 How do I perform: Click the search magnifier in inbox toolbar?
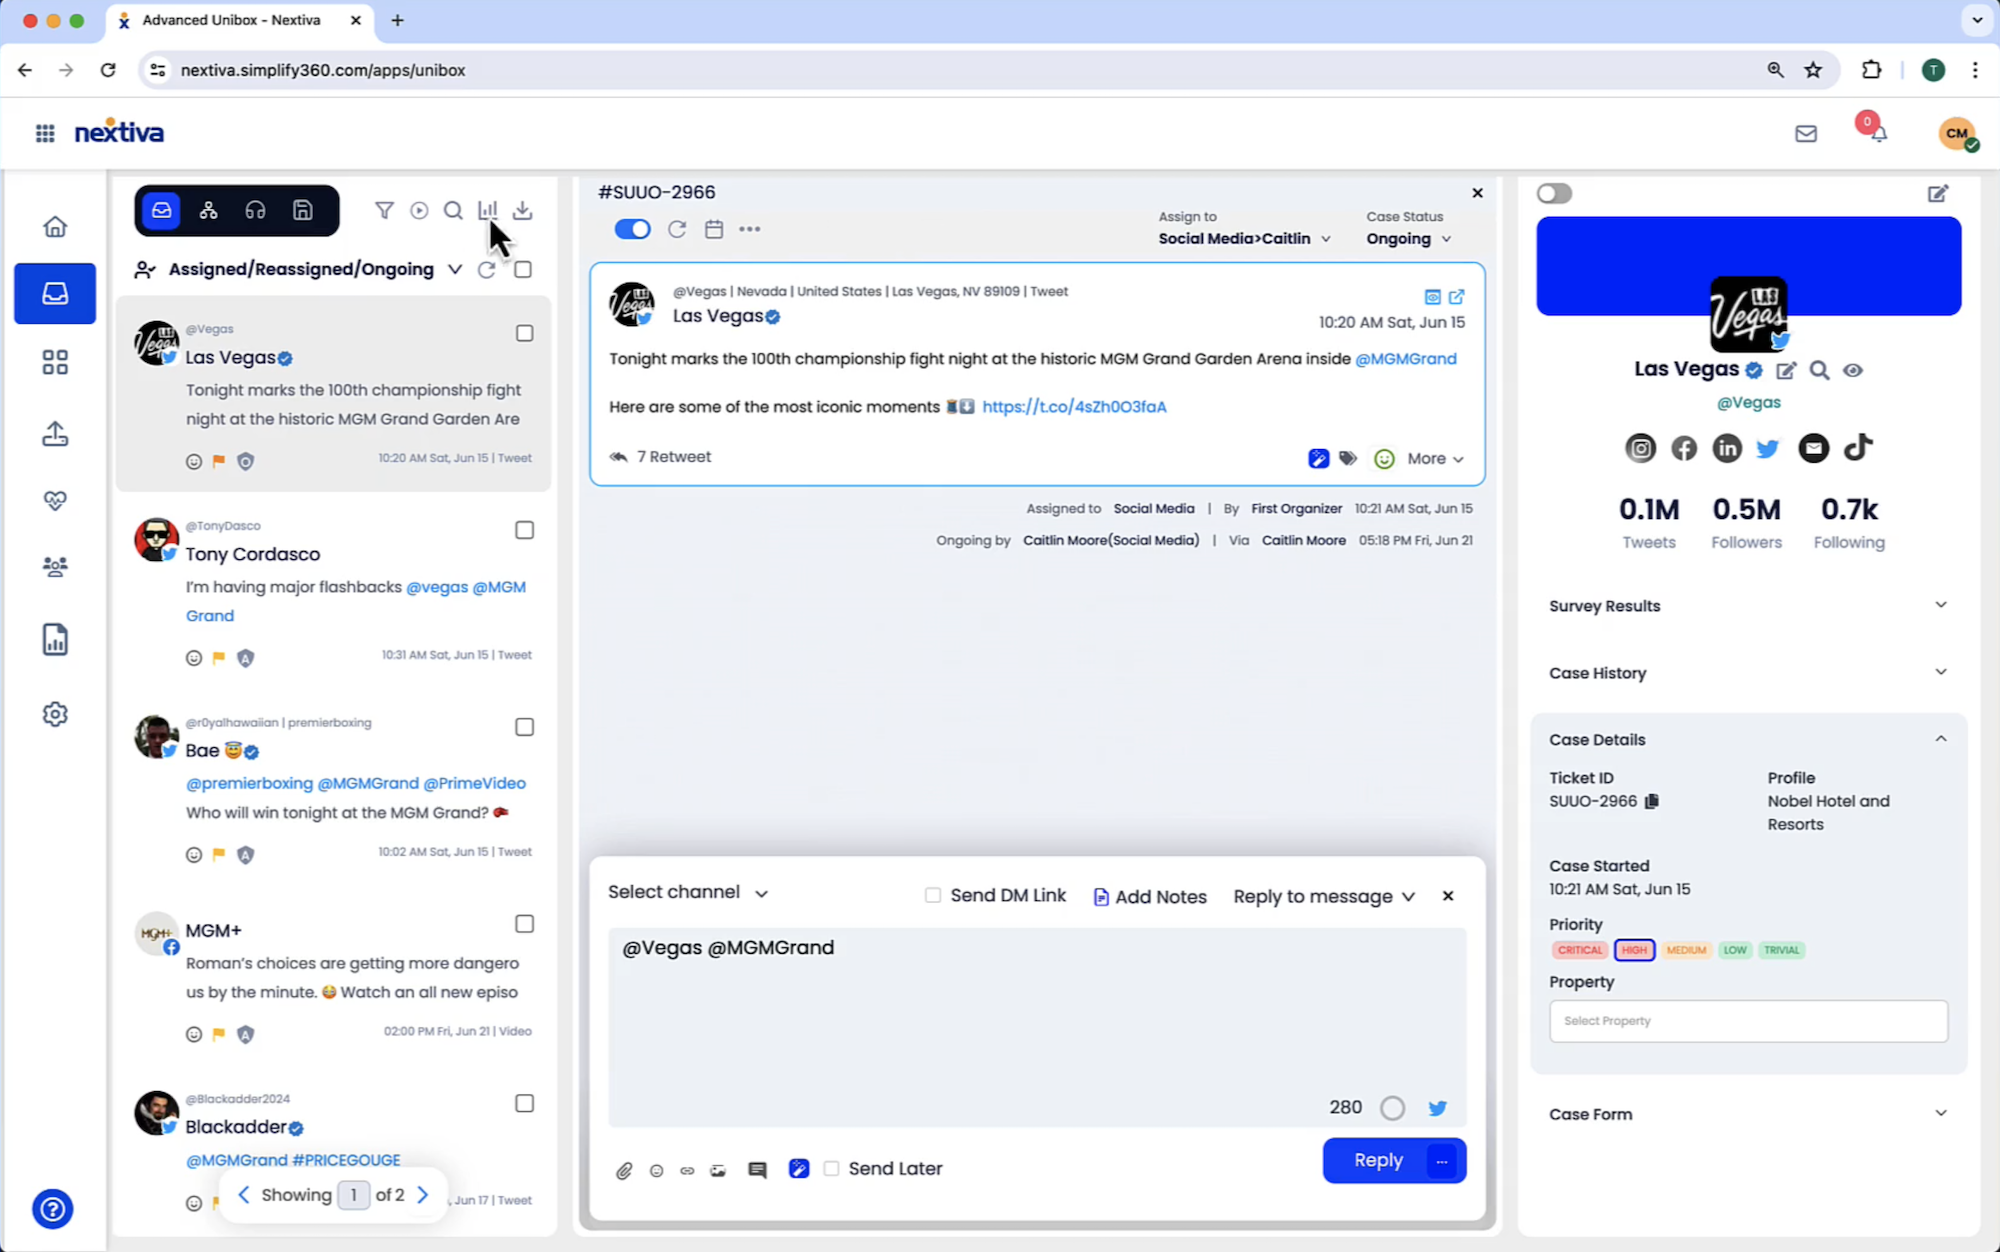pos(453,210)
